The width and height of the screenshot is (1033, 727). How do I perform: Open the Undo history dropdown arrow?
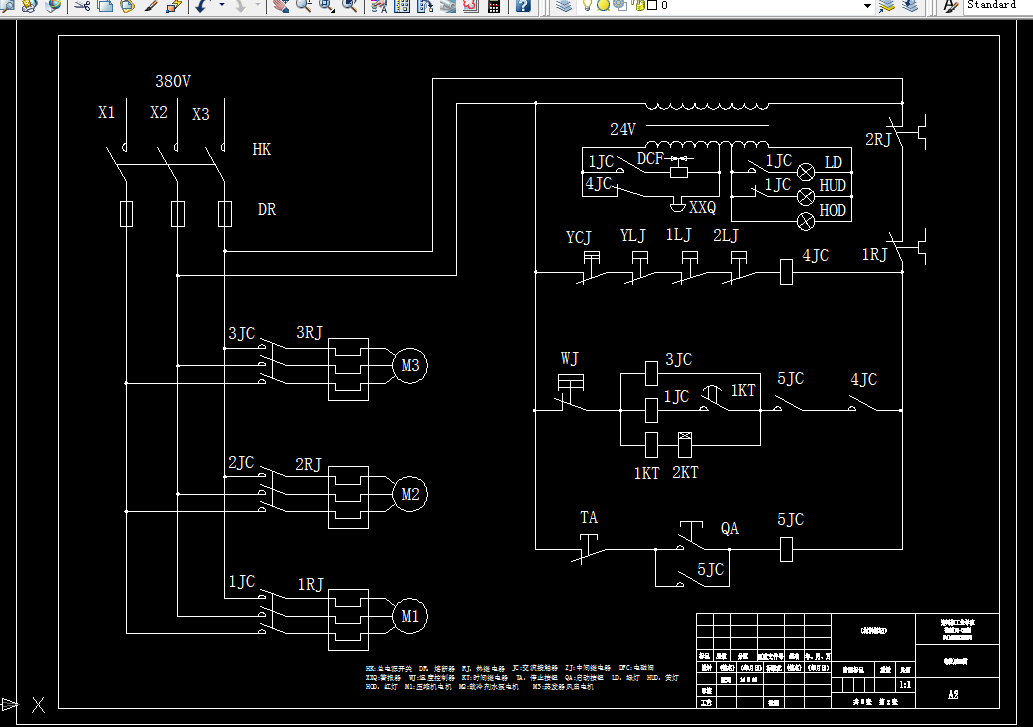(x=221, y=6)
